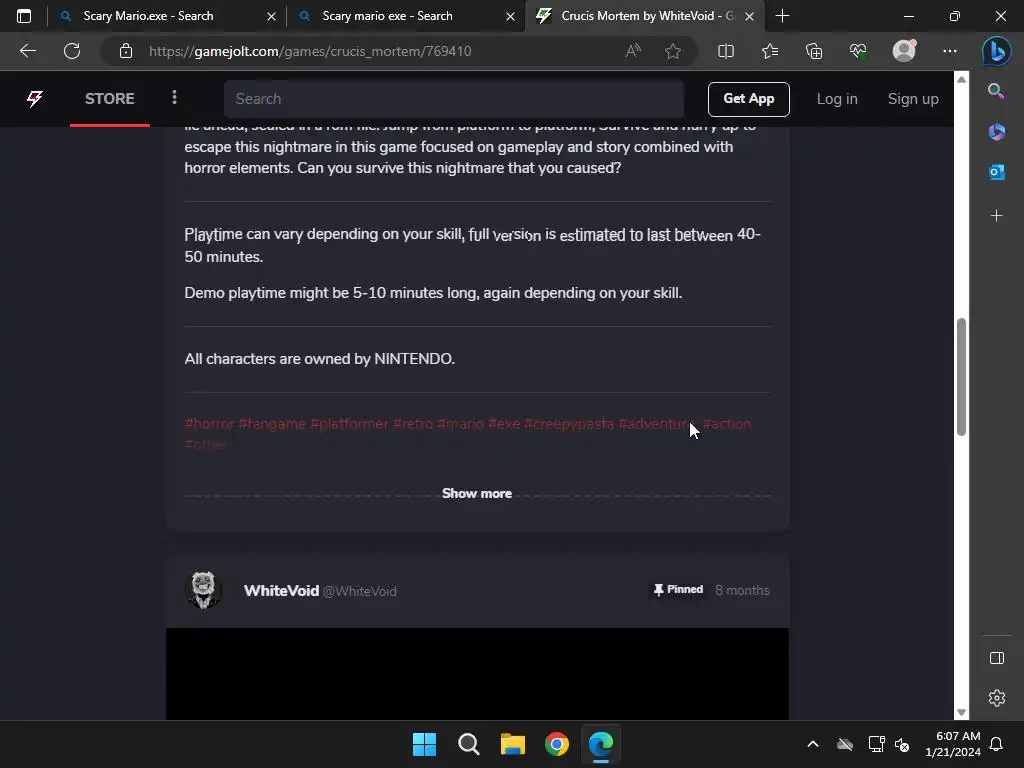This screenshot has width=1024, height=768.
Task: Focus the Game Jolt Search field
Action: point(453,99)
